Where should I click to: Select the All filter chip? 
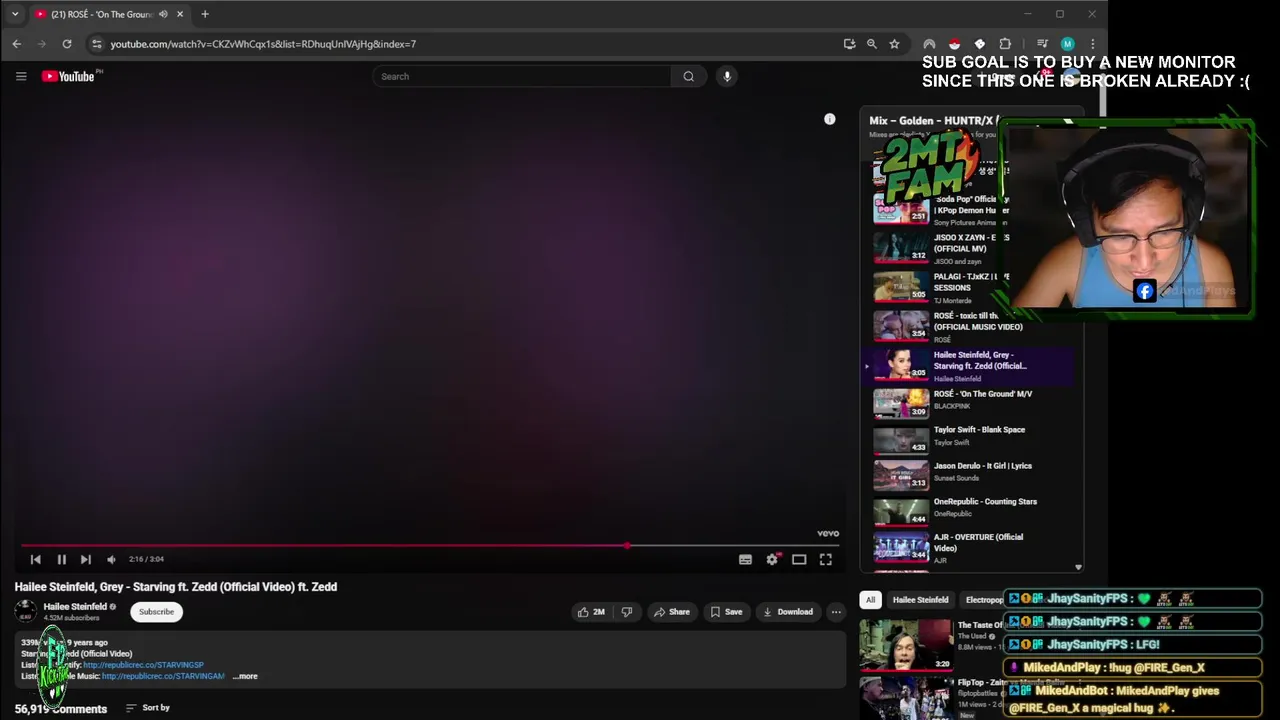pos(870,600)
